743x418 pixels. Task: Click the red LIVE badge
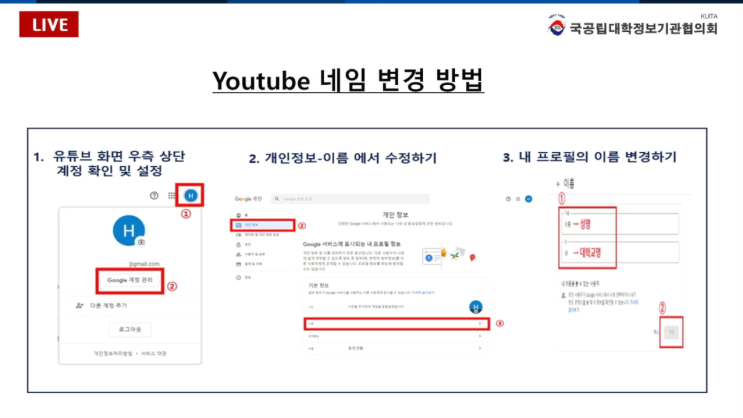click(49, 24)
